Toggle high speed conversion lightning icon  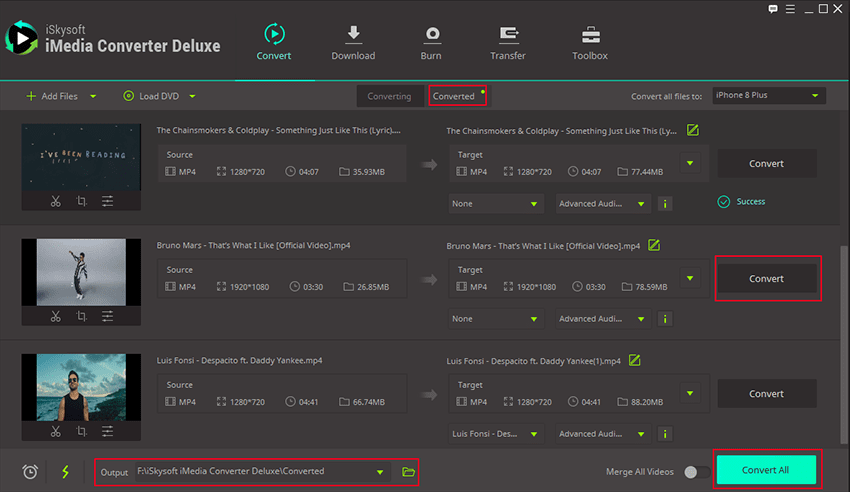click(x=66, y=472)
